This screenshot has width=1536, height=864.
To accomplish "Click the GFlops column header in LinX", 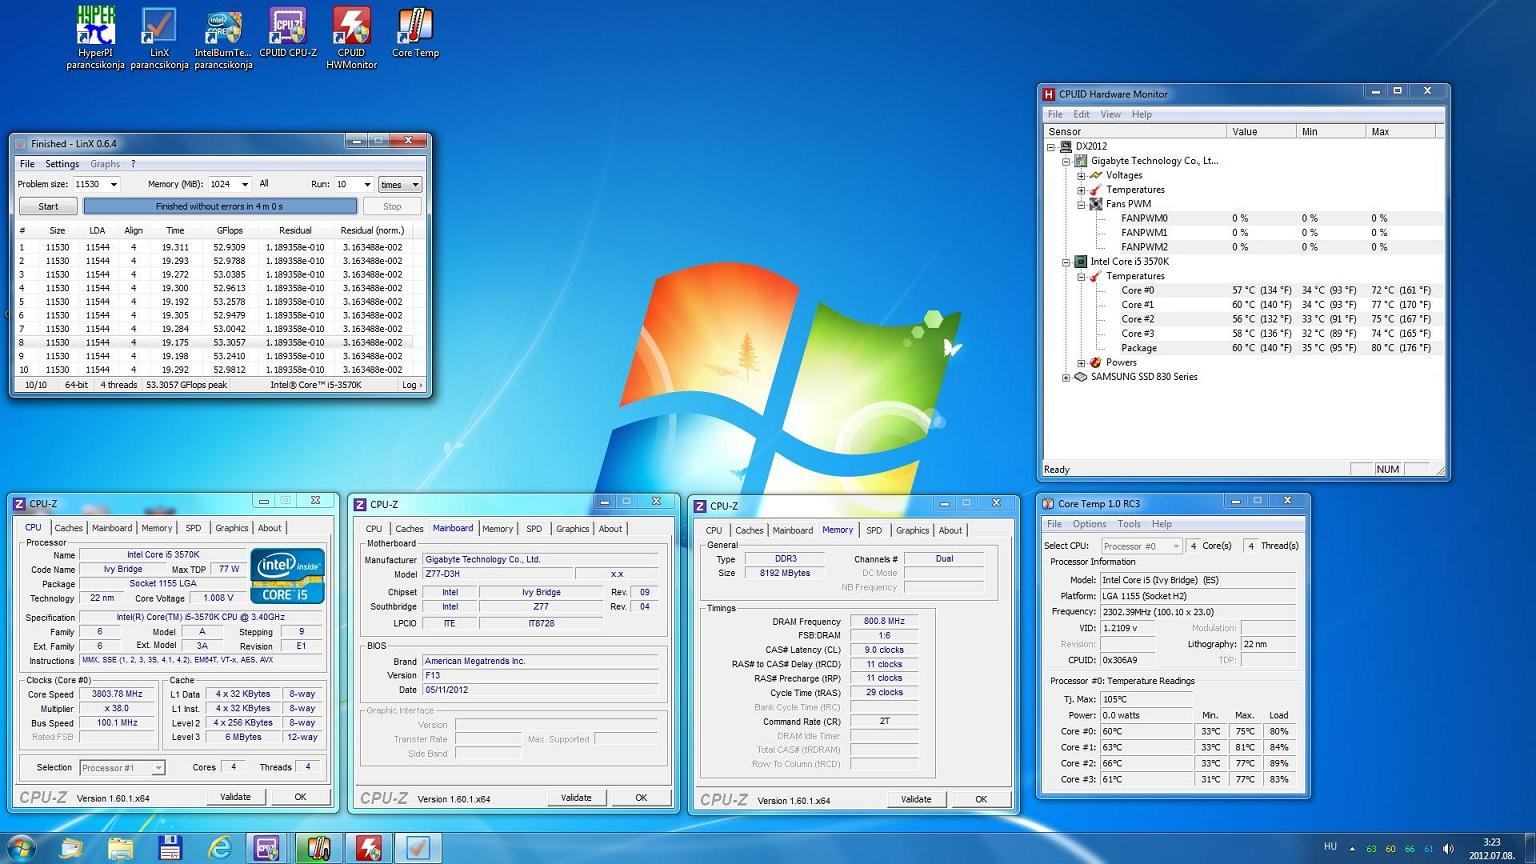I will (x=230, y=230).
